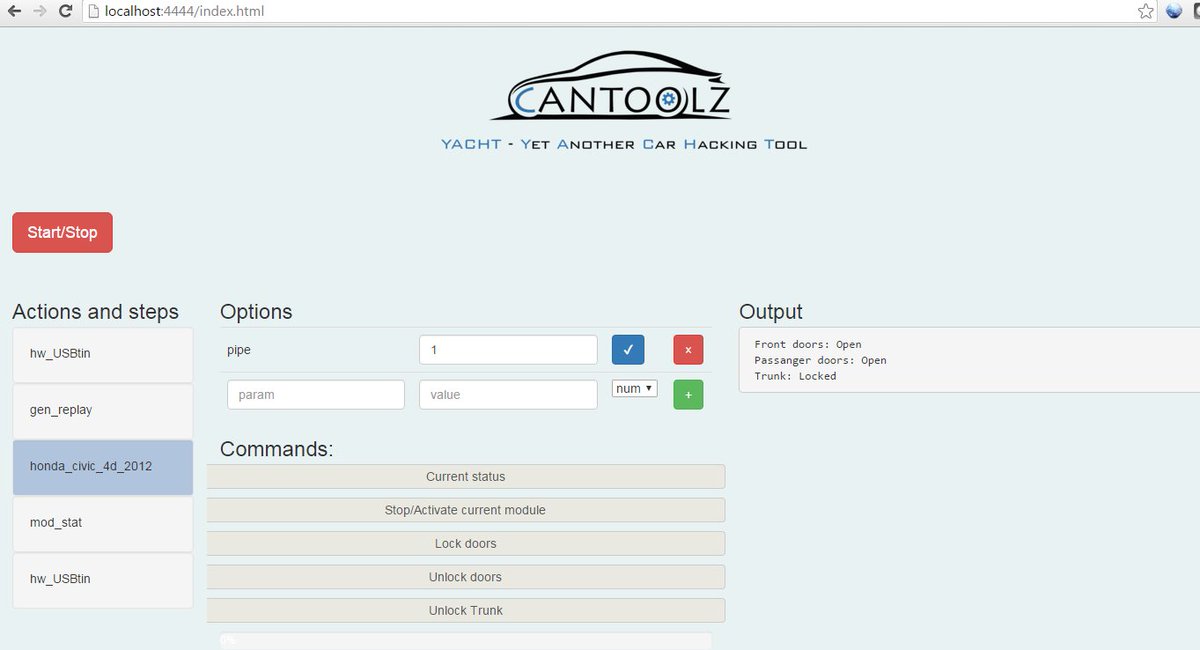
Task: Click 'Trunk: Locked' output line
Action: click(x=795, y=376)
